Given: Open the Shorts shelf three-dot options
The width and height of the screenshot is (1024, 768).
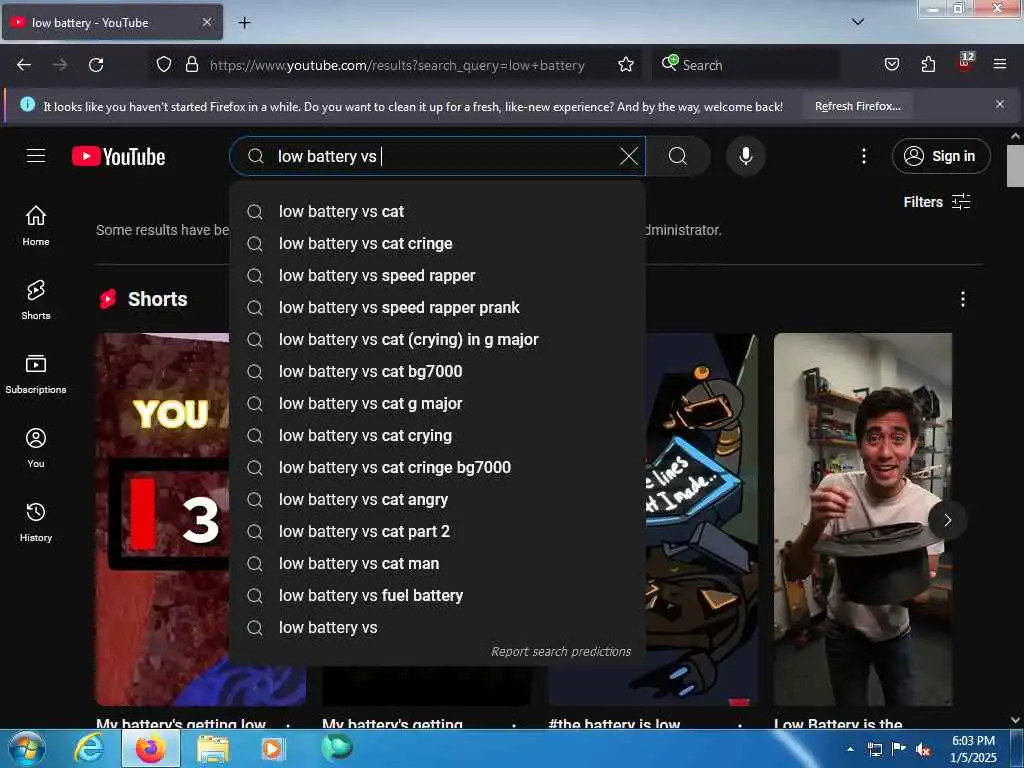Looking at the screenshot, I should click(963, 299).
